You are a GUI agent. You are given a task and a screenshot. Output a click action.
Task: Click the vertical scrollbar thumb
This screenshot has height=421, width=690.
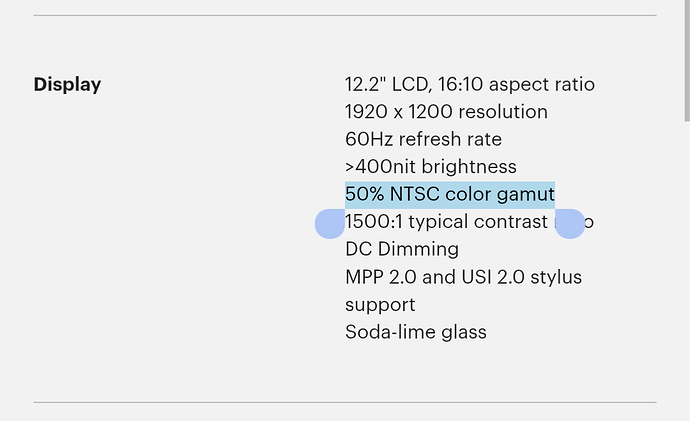687,60
